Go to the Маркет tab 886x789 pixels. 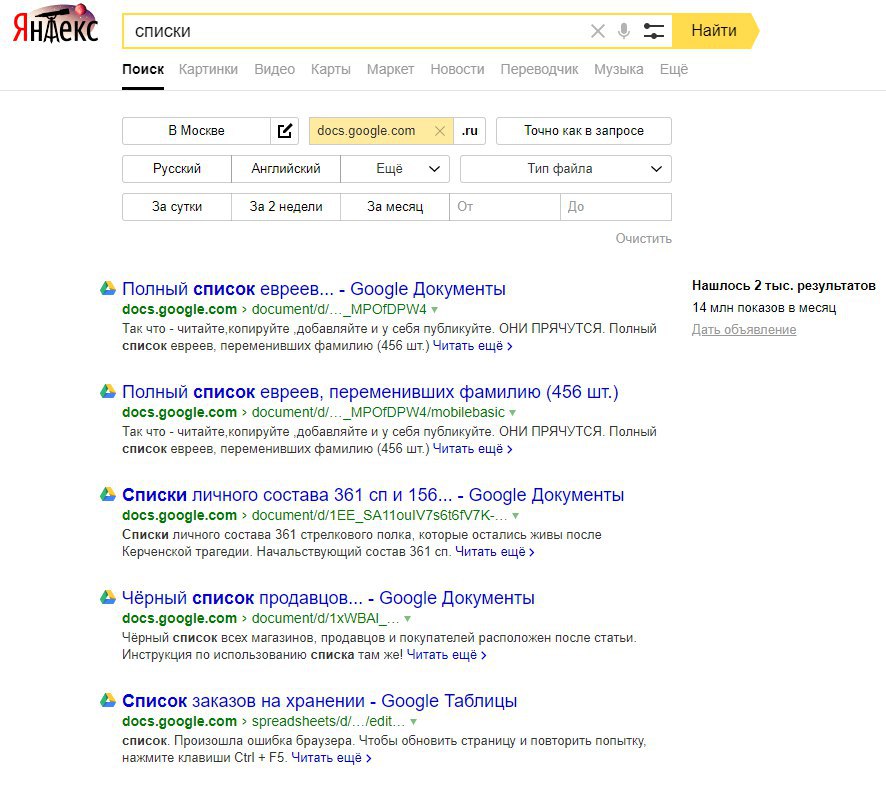pyautogui.click(x=390, y=70)
